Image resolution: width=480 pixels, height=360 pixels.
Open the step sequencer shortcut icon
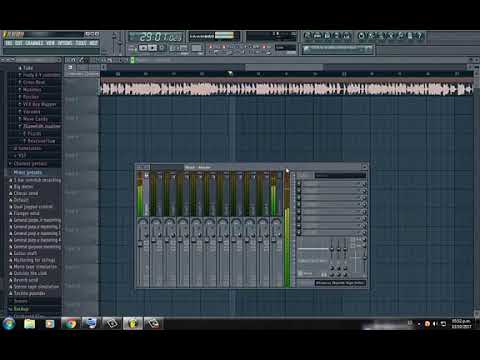(x=317, y=36)
